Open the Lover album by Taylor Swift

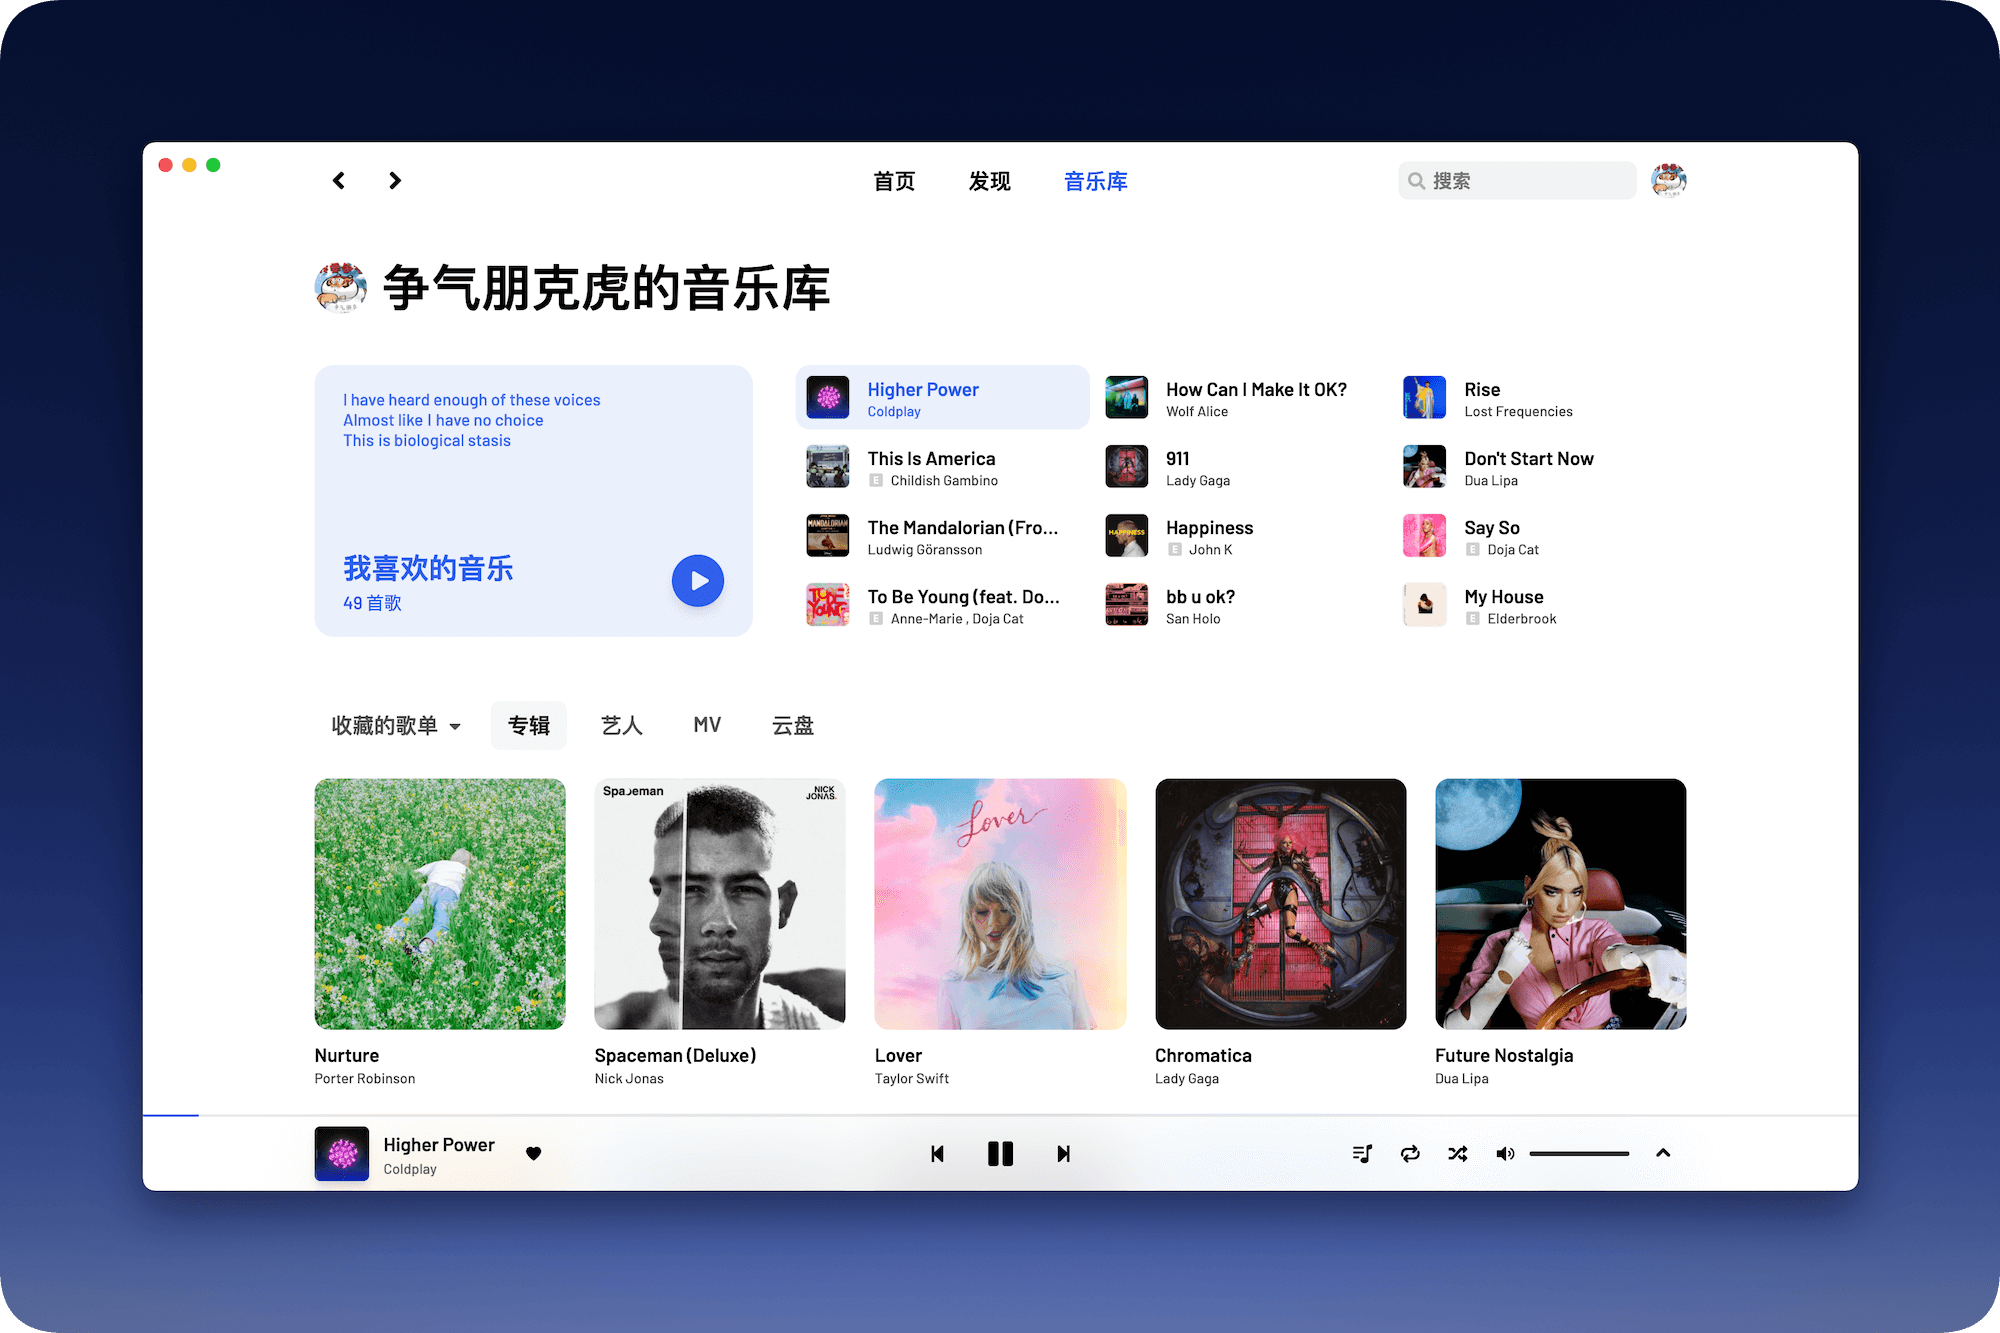pyautogui.click(x=999, y=903)
